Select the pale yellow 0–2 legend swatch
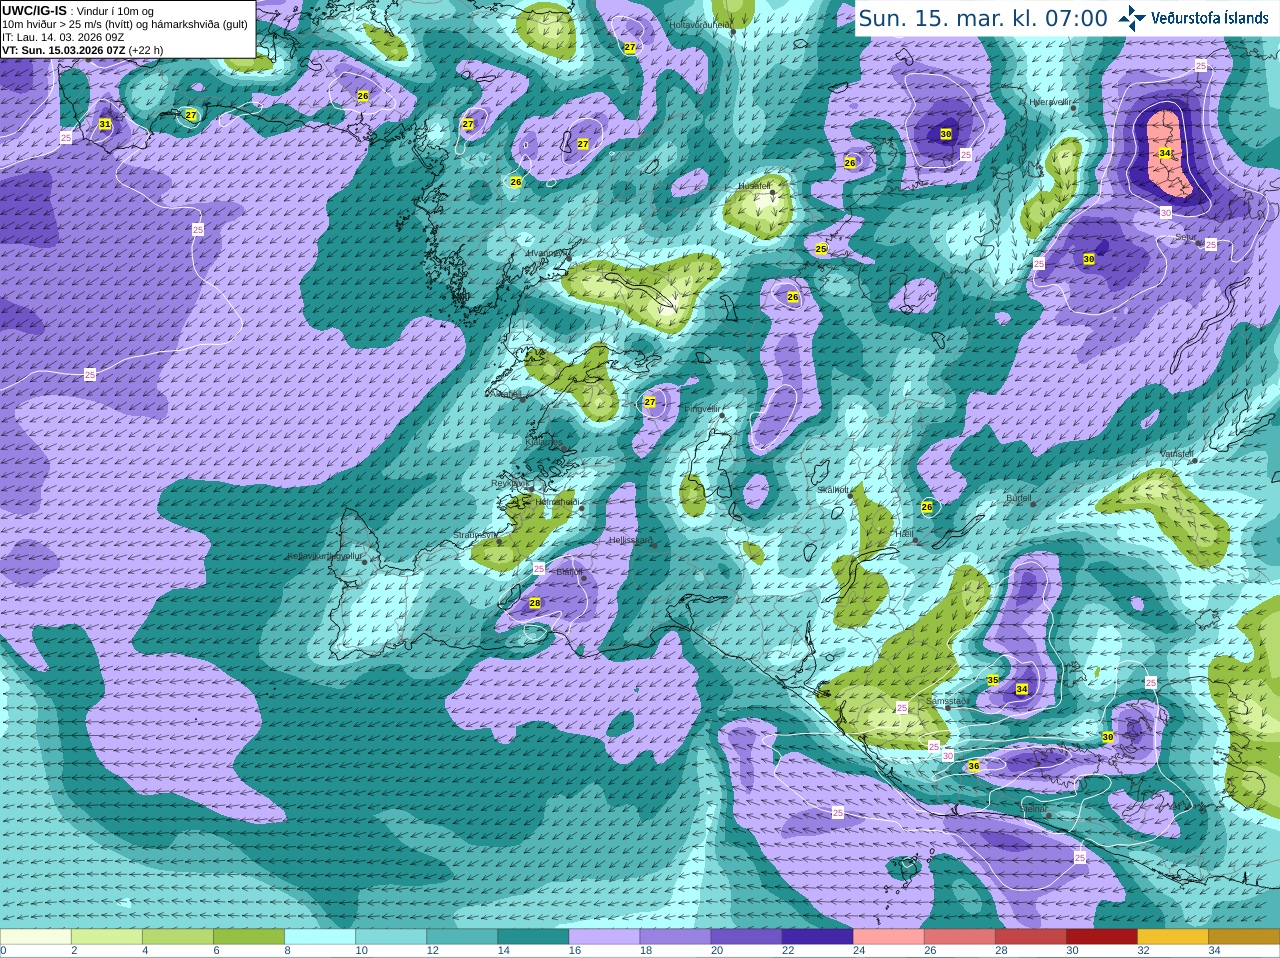 click(36, 937)
